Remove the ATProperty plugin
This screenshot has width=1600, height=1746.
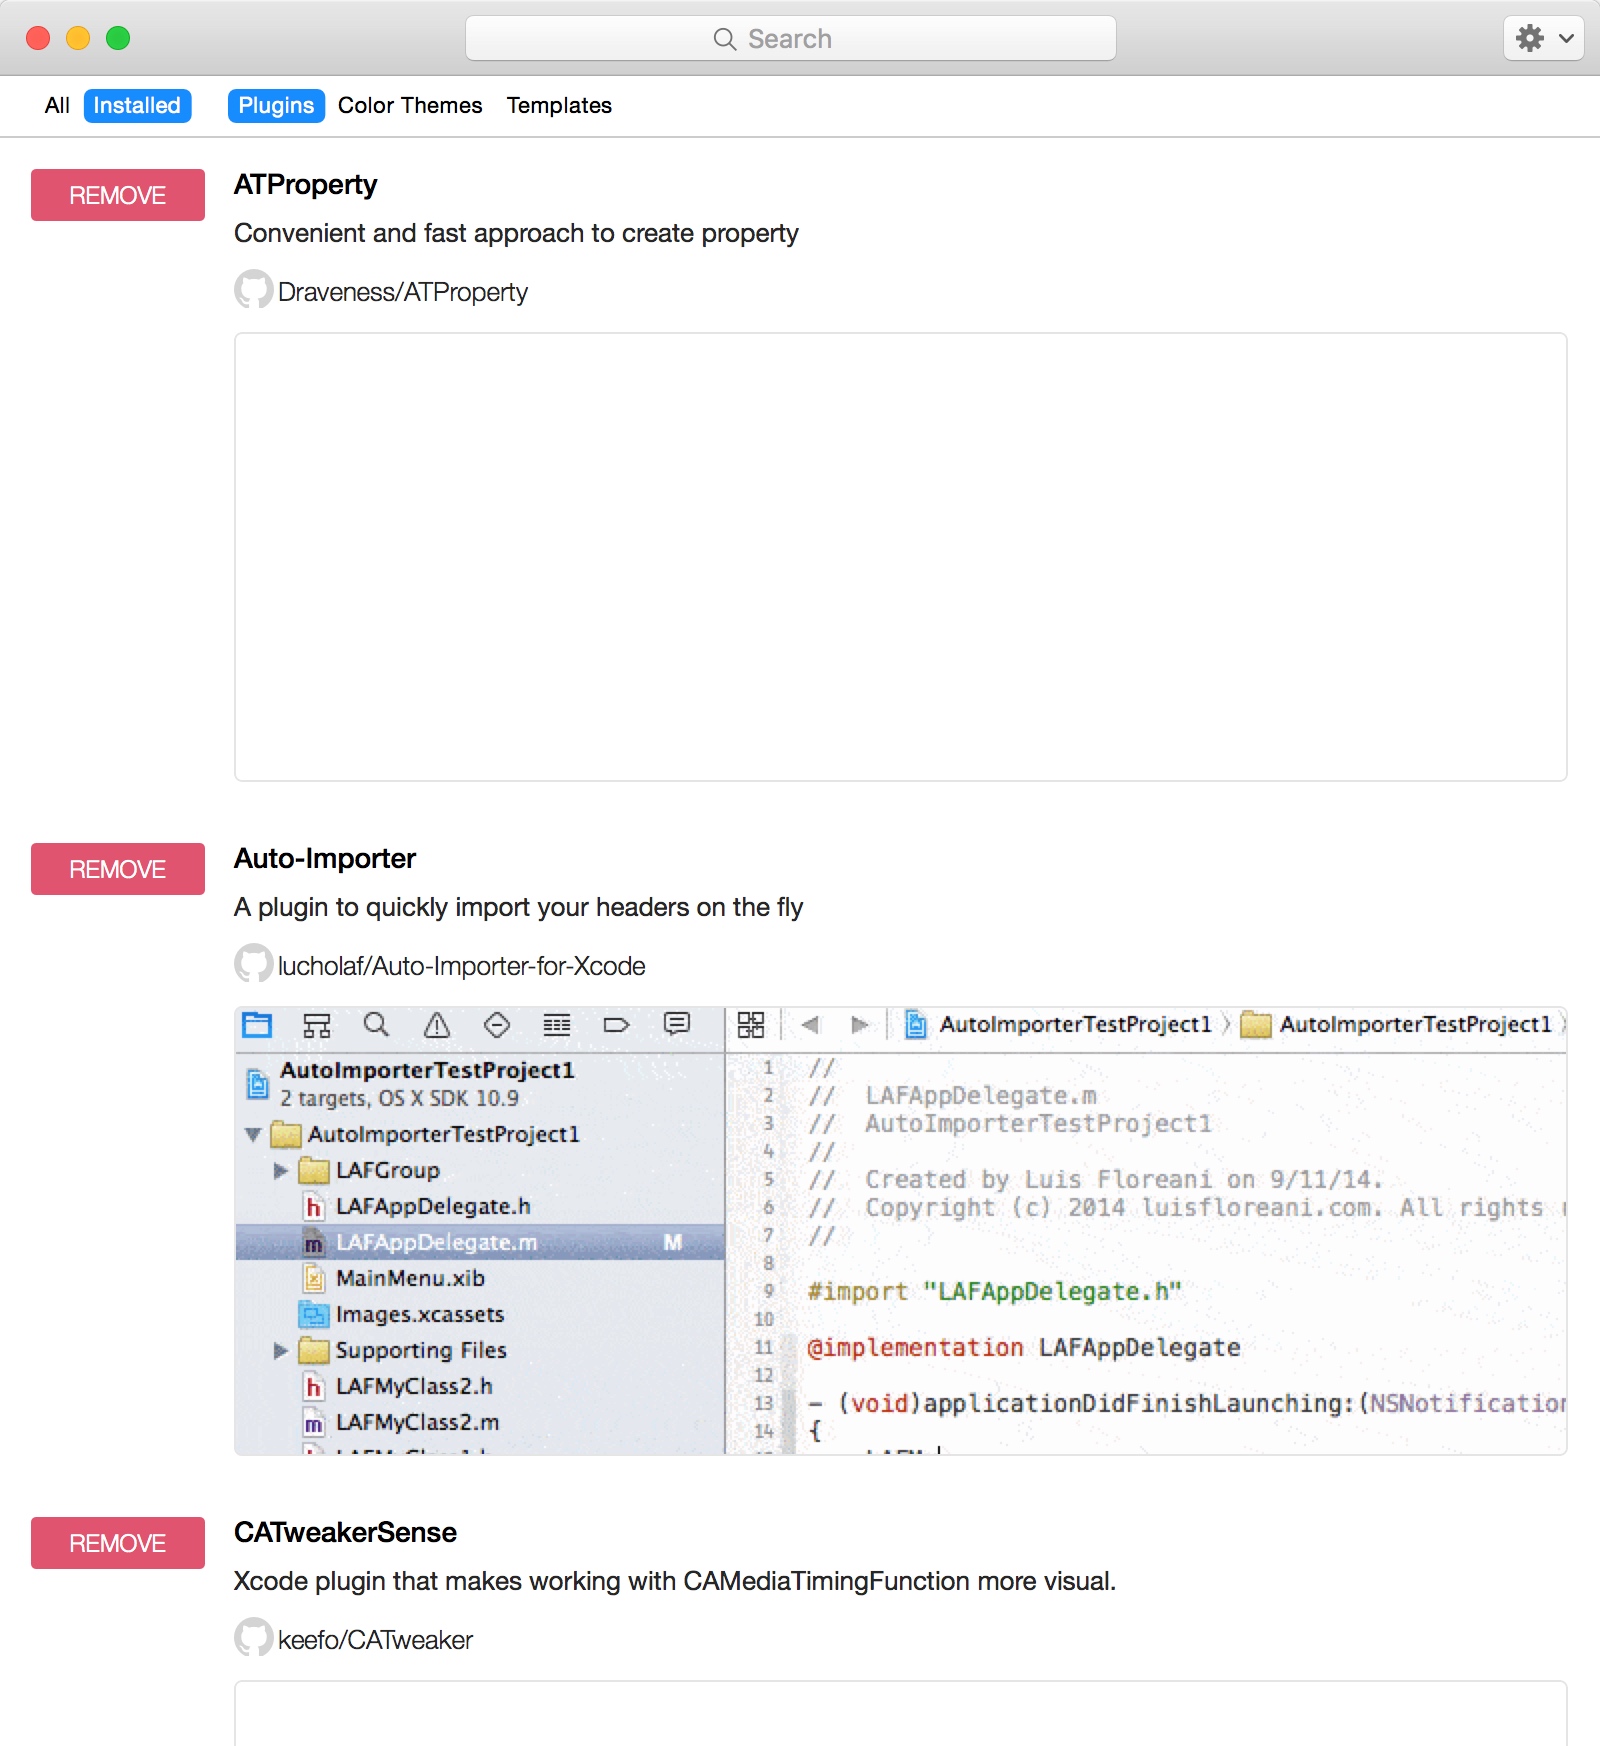tap(118, 195)
